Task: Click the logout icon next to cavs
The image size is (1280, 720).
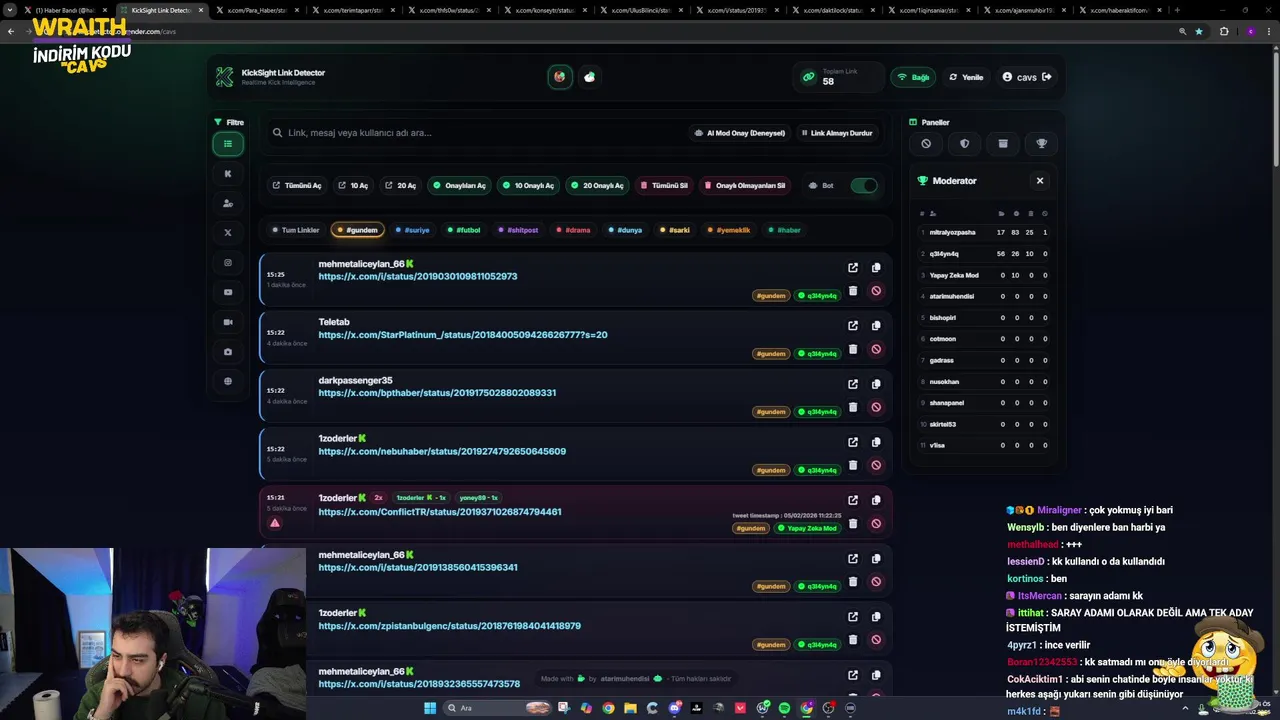Action: [x=1047, y=77]
